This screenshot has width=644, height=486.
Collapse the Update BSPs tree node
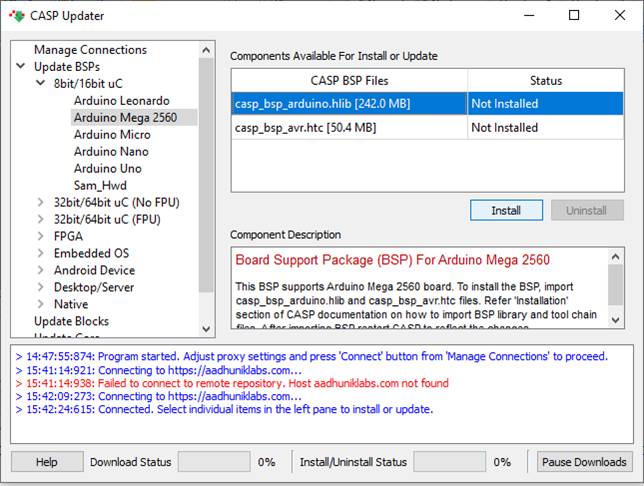pos(22,67)
